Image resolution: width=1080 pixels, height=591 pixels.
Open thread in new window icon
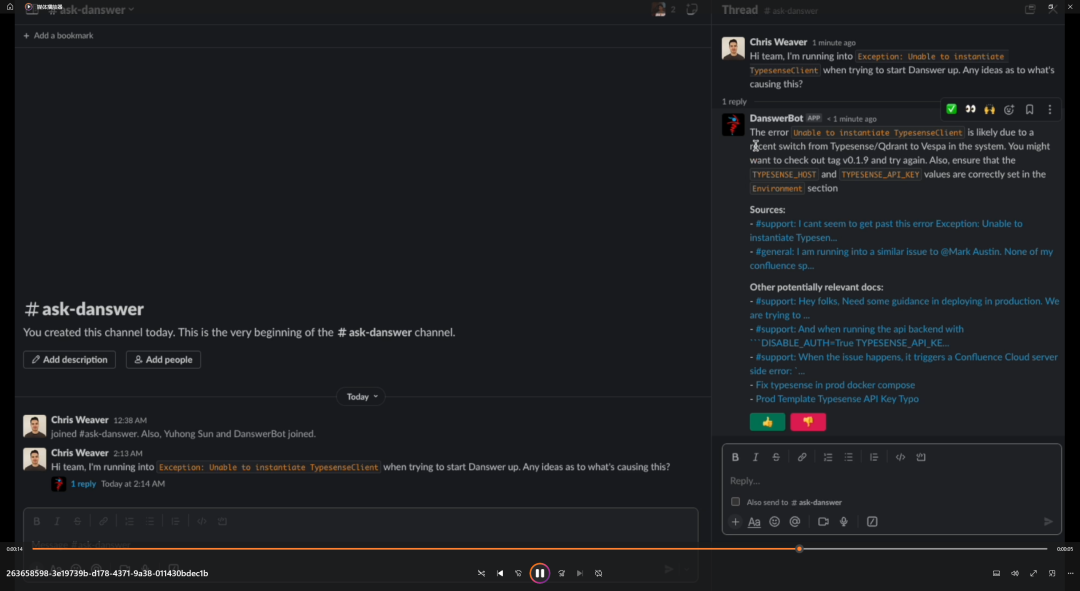(1030, 10)
